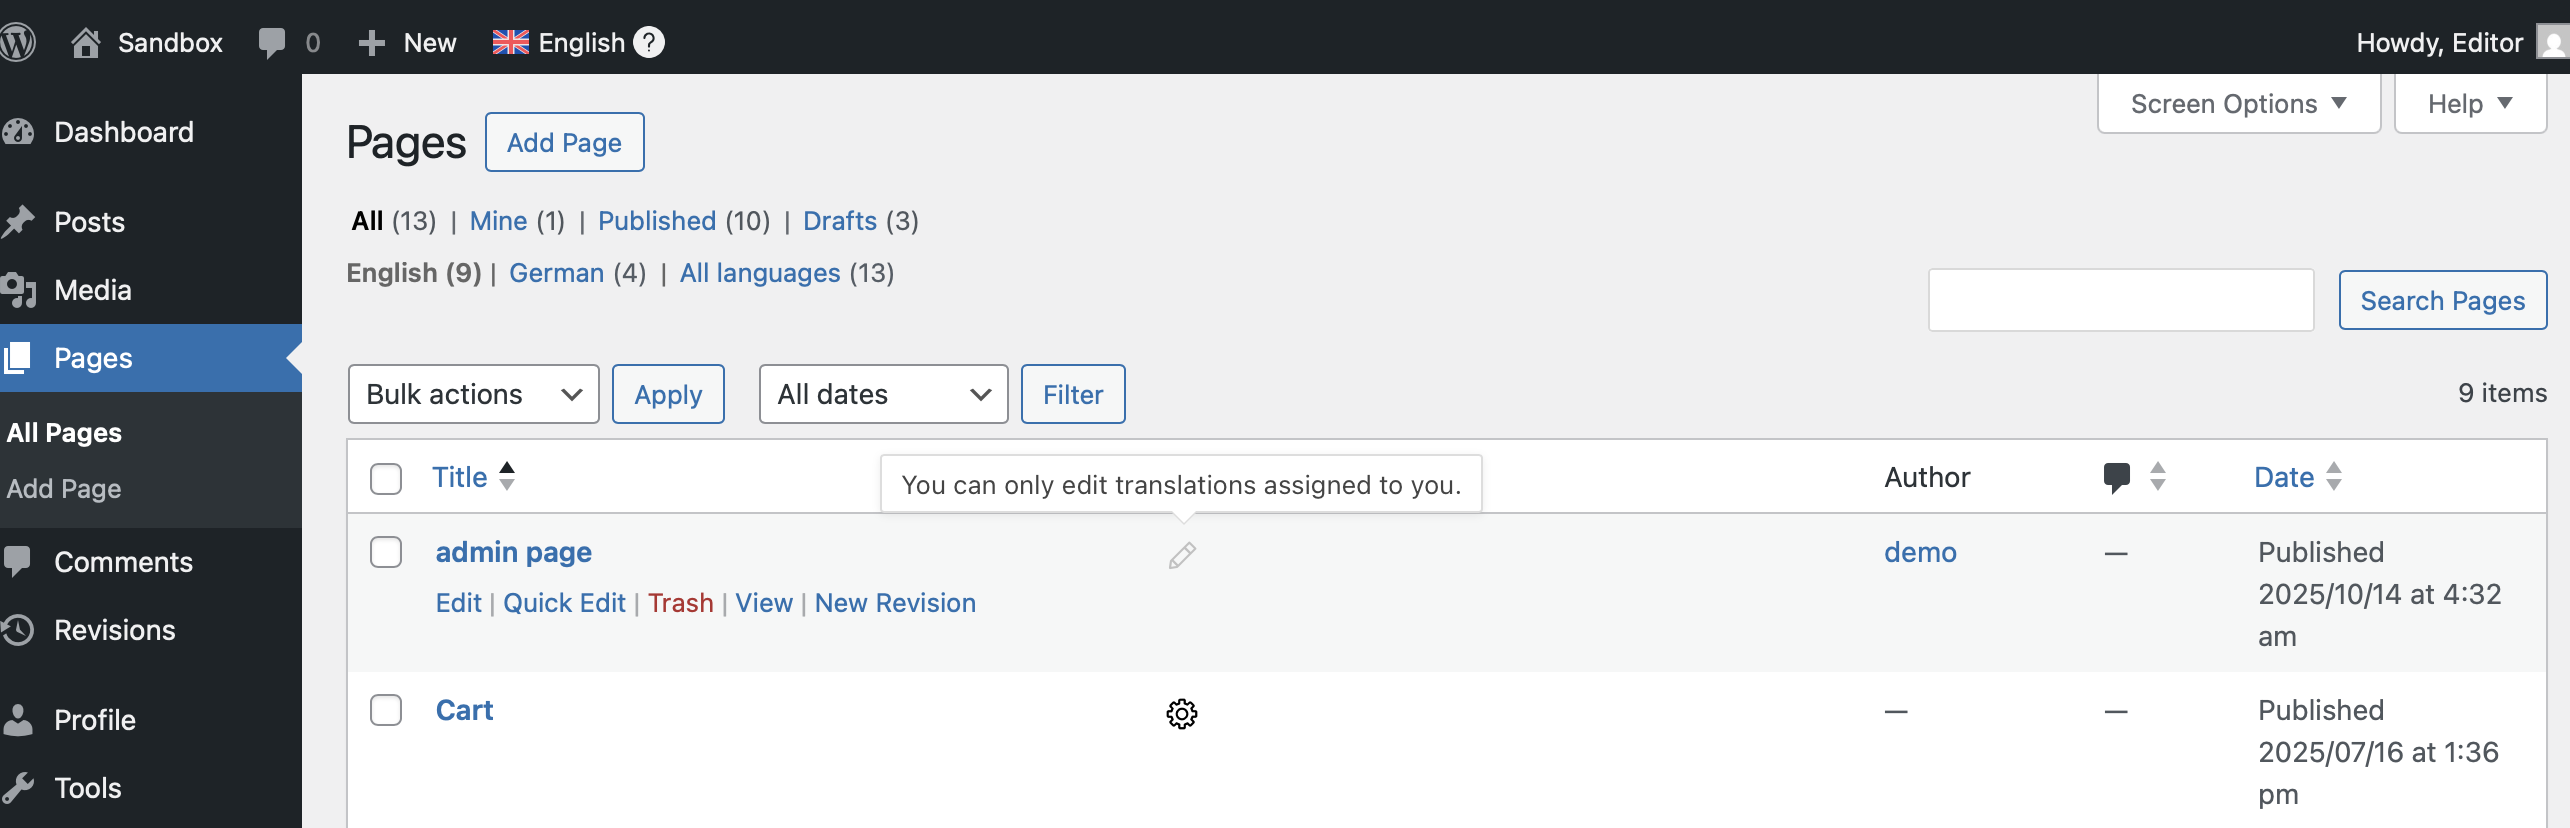
Task: Move admin page to Trash
Action: pos(680,603)
